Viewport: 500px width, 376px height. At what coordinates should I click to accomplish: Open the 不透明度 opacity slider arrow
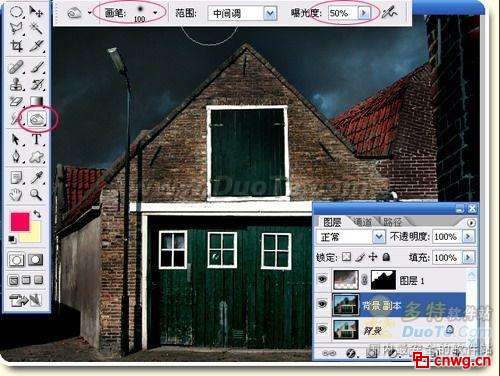(468, 237)
